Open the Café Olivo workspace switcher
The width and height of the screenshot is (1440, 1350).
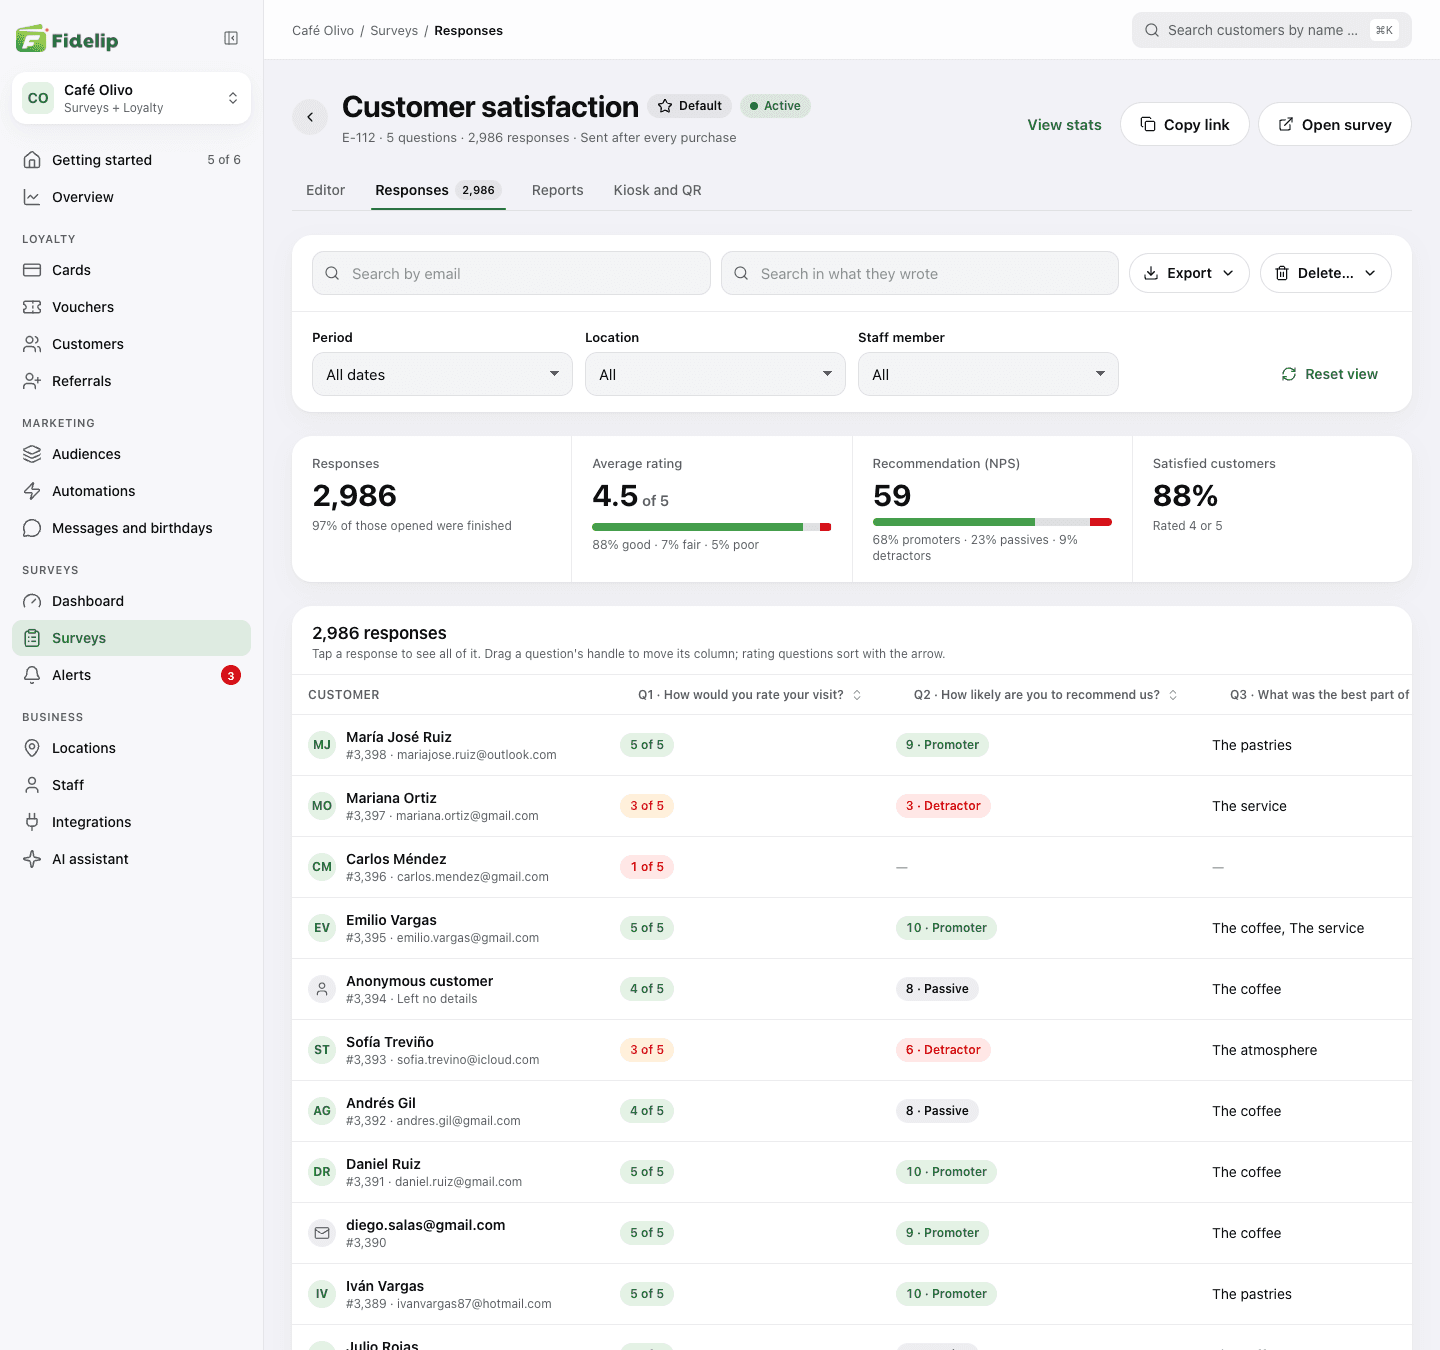click(x=131, y=98)
